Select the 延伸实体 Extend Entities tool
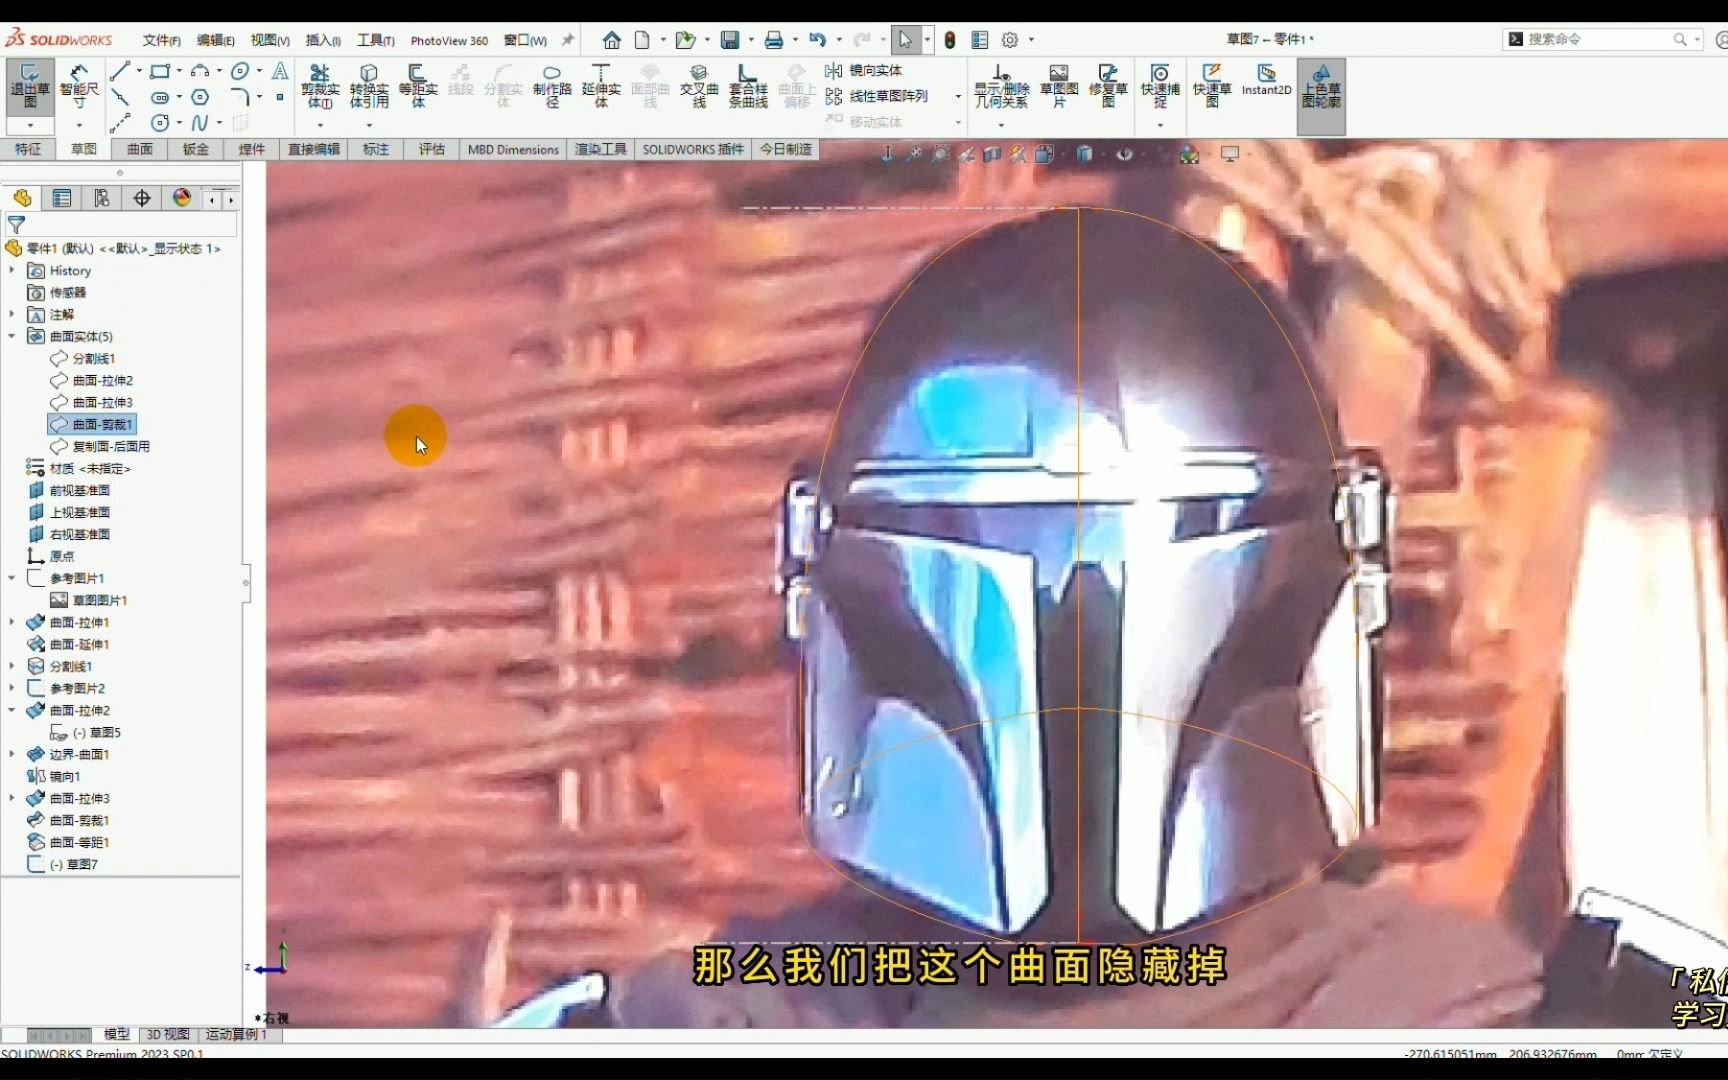 click(x=601, y=85)
